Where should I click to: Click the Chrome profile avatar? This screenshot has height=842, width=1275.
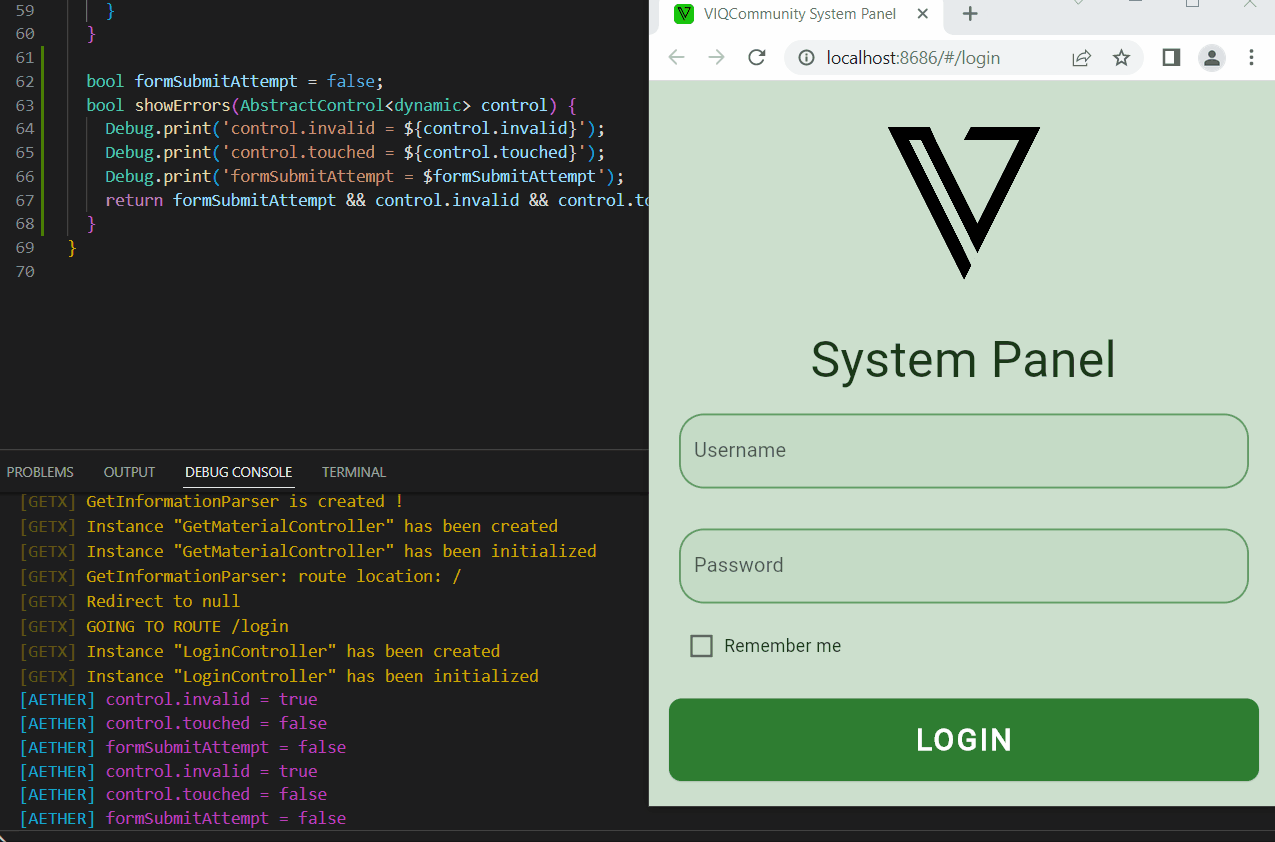click(1211, 57)
